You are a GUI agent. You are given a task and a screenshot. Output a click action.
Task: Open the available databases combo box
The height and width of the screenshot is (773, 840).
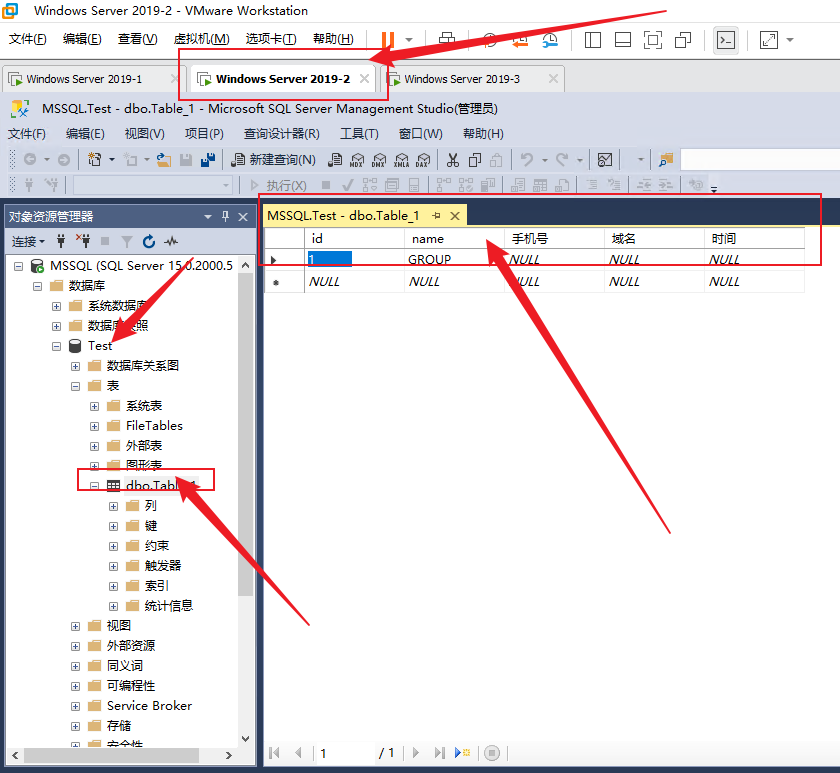tap(153, 185)
